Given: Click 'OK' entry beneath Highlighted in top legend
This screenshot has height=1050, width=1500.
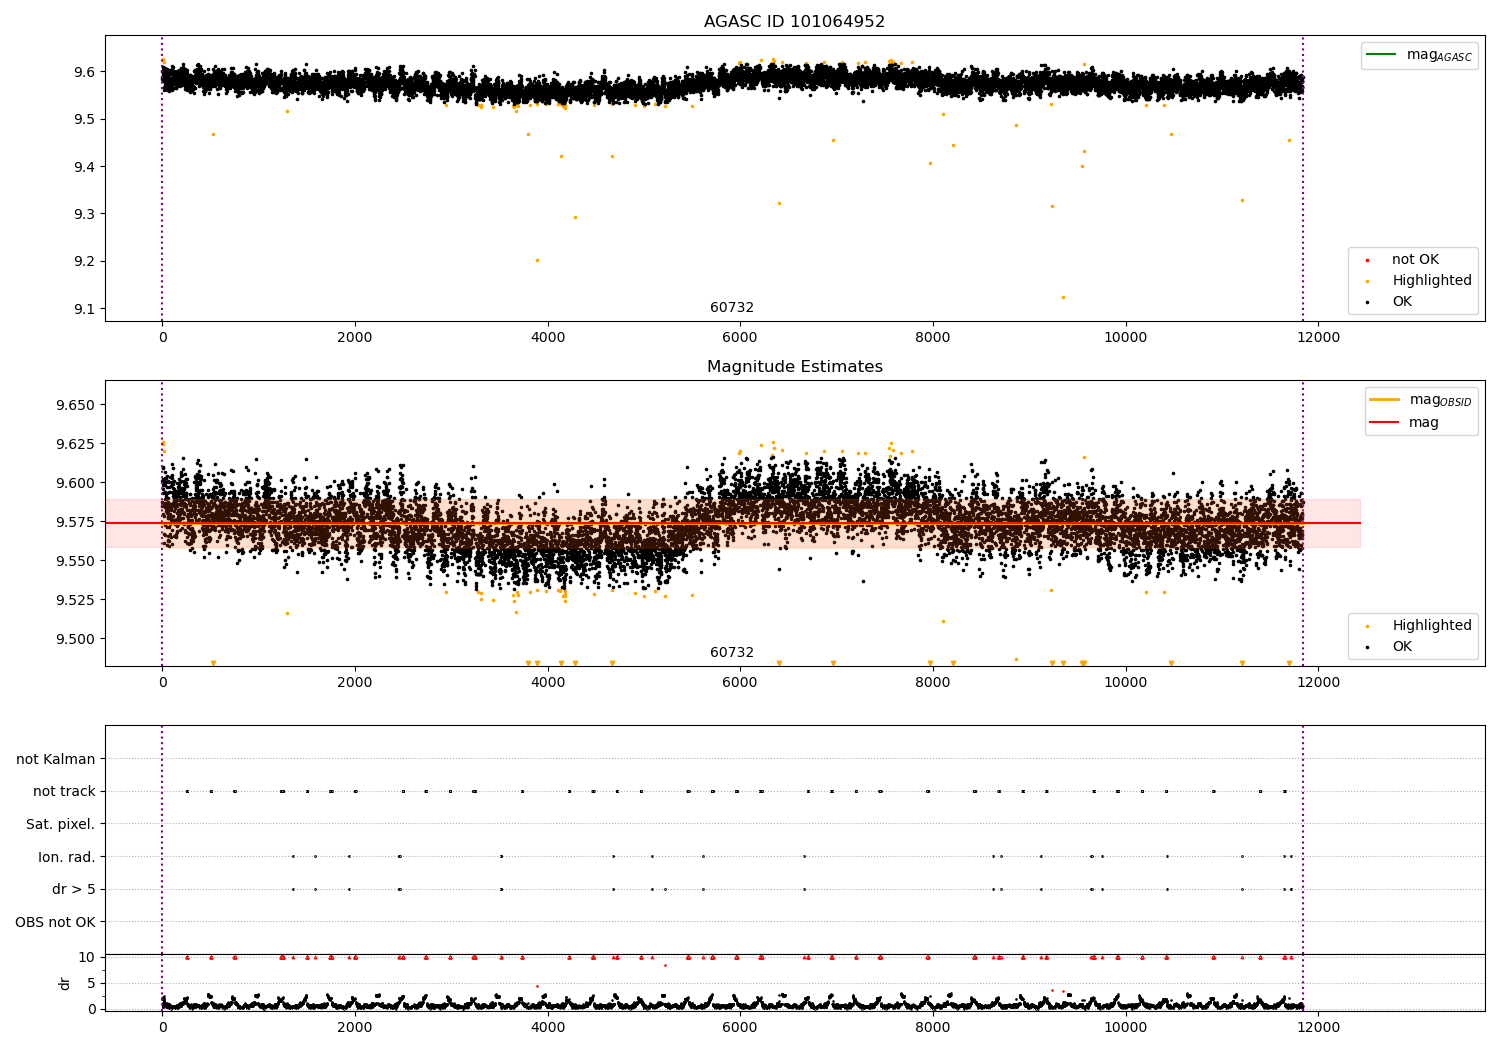Looking at the screenshot, I should [1402, 302].
